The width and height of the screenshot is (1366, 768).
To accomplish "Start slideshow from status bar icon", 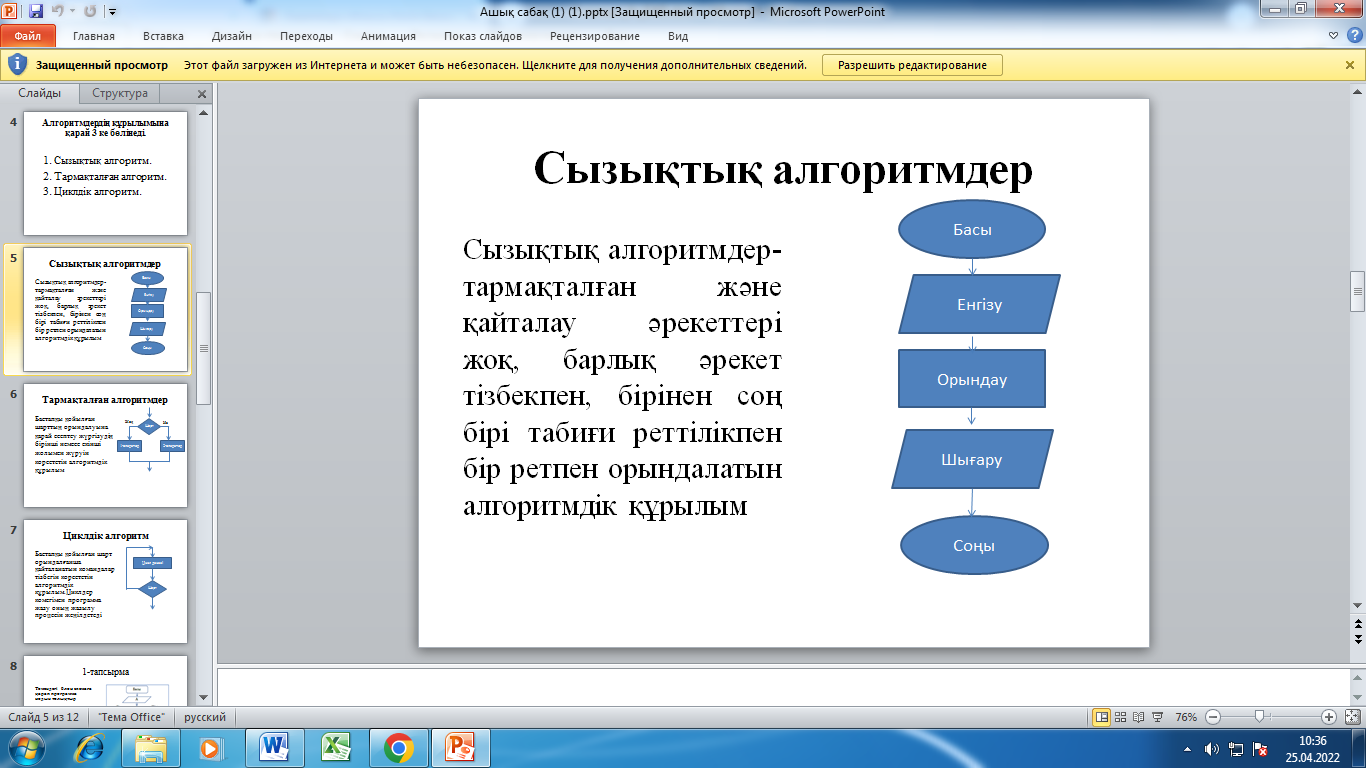I will pos(1157,717).
